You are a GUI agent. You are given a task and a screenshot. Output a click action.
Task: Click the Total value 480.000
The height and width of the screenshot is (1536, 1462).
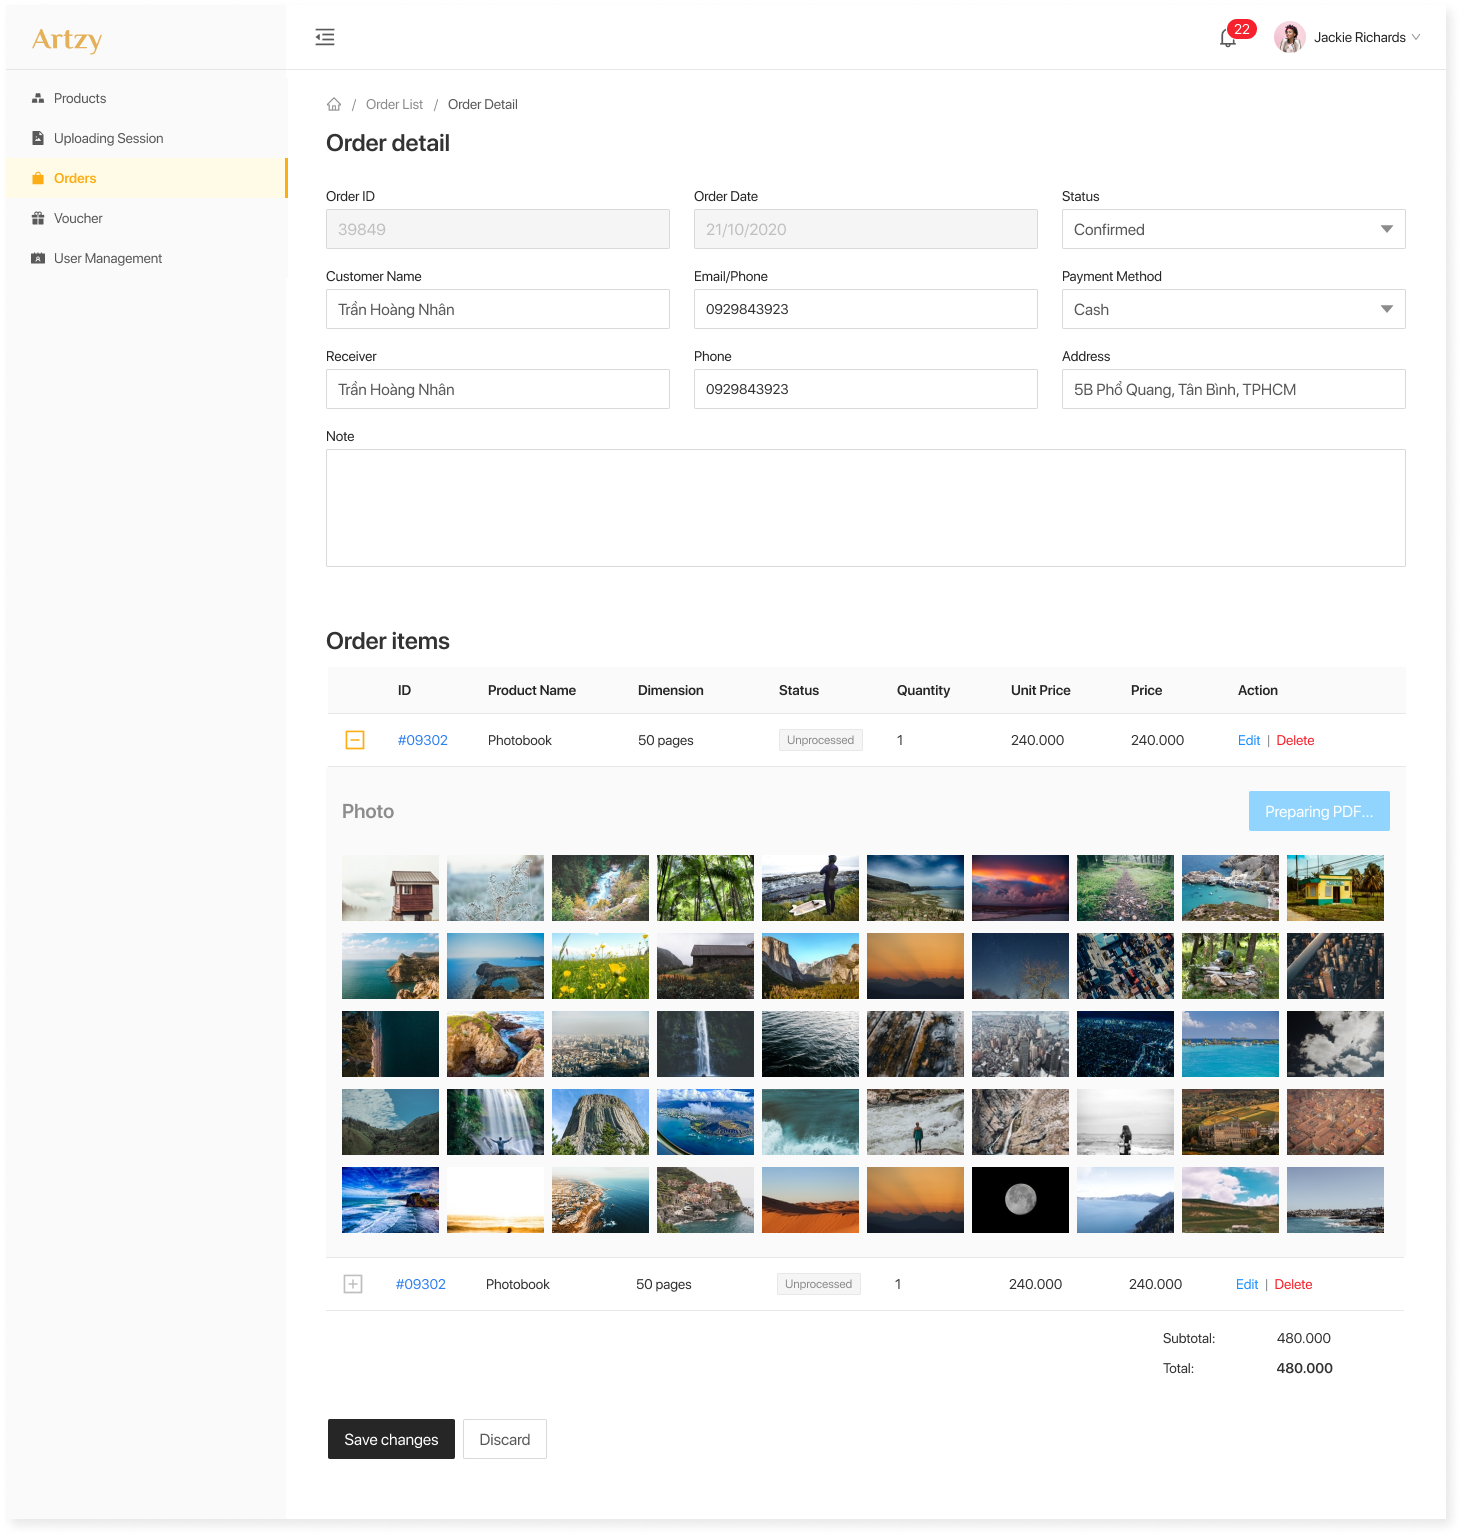(x=1304, y=1368)
